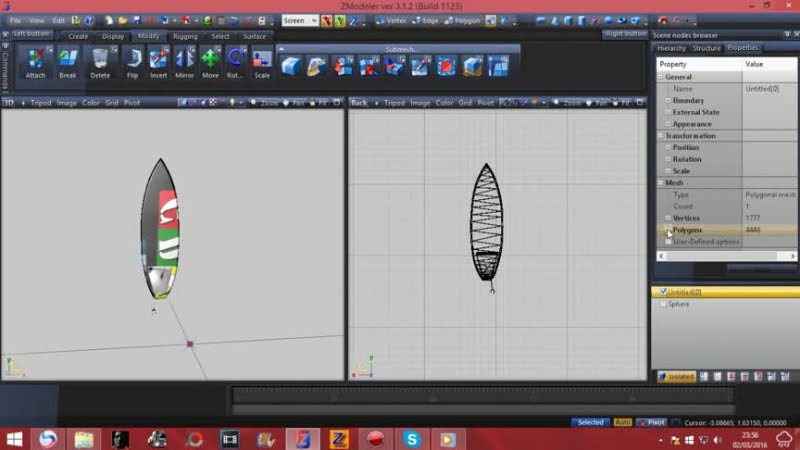Click the open folder icon in toolbar
The image size is (800, 450).
pos(123,20)
